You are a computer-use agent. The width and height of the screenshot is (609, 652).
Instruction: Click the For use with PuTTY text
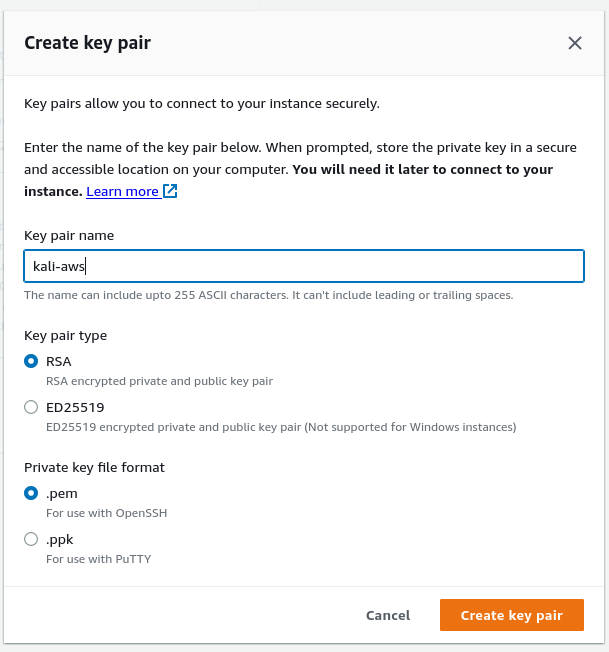[99, 559]
